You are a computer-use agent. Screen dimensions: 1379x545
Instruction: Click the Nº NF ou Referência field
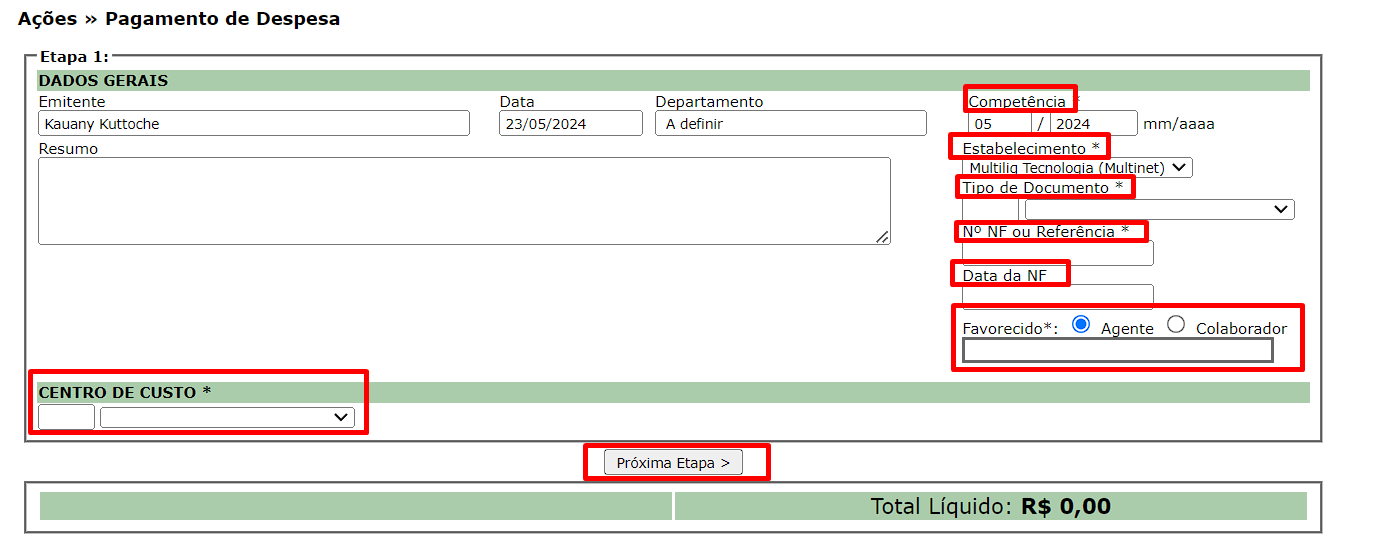tap(1057, 253)
